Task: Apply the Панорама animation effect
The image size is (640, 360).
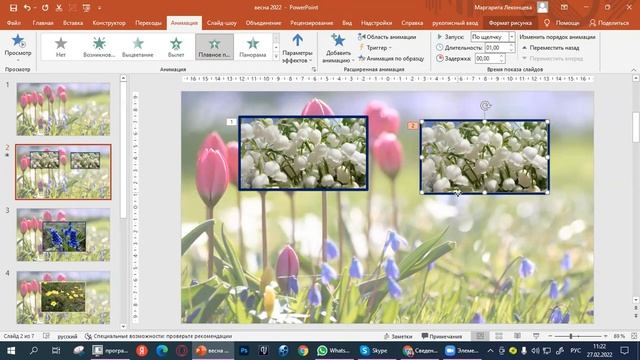Action: tap(253, 47)
